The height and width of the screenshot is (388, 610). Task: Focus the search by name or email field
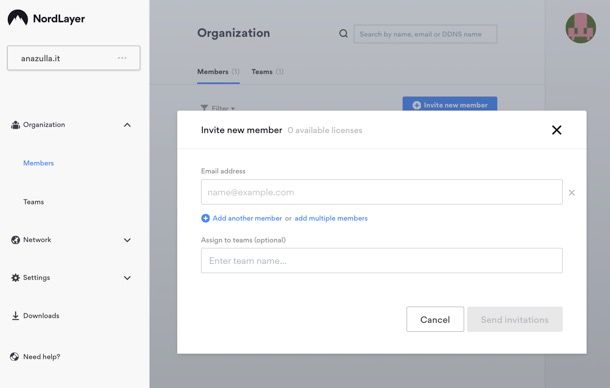tap(425, 34)
